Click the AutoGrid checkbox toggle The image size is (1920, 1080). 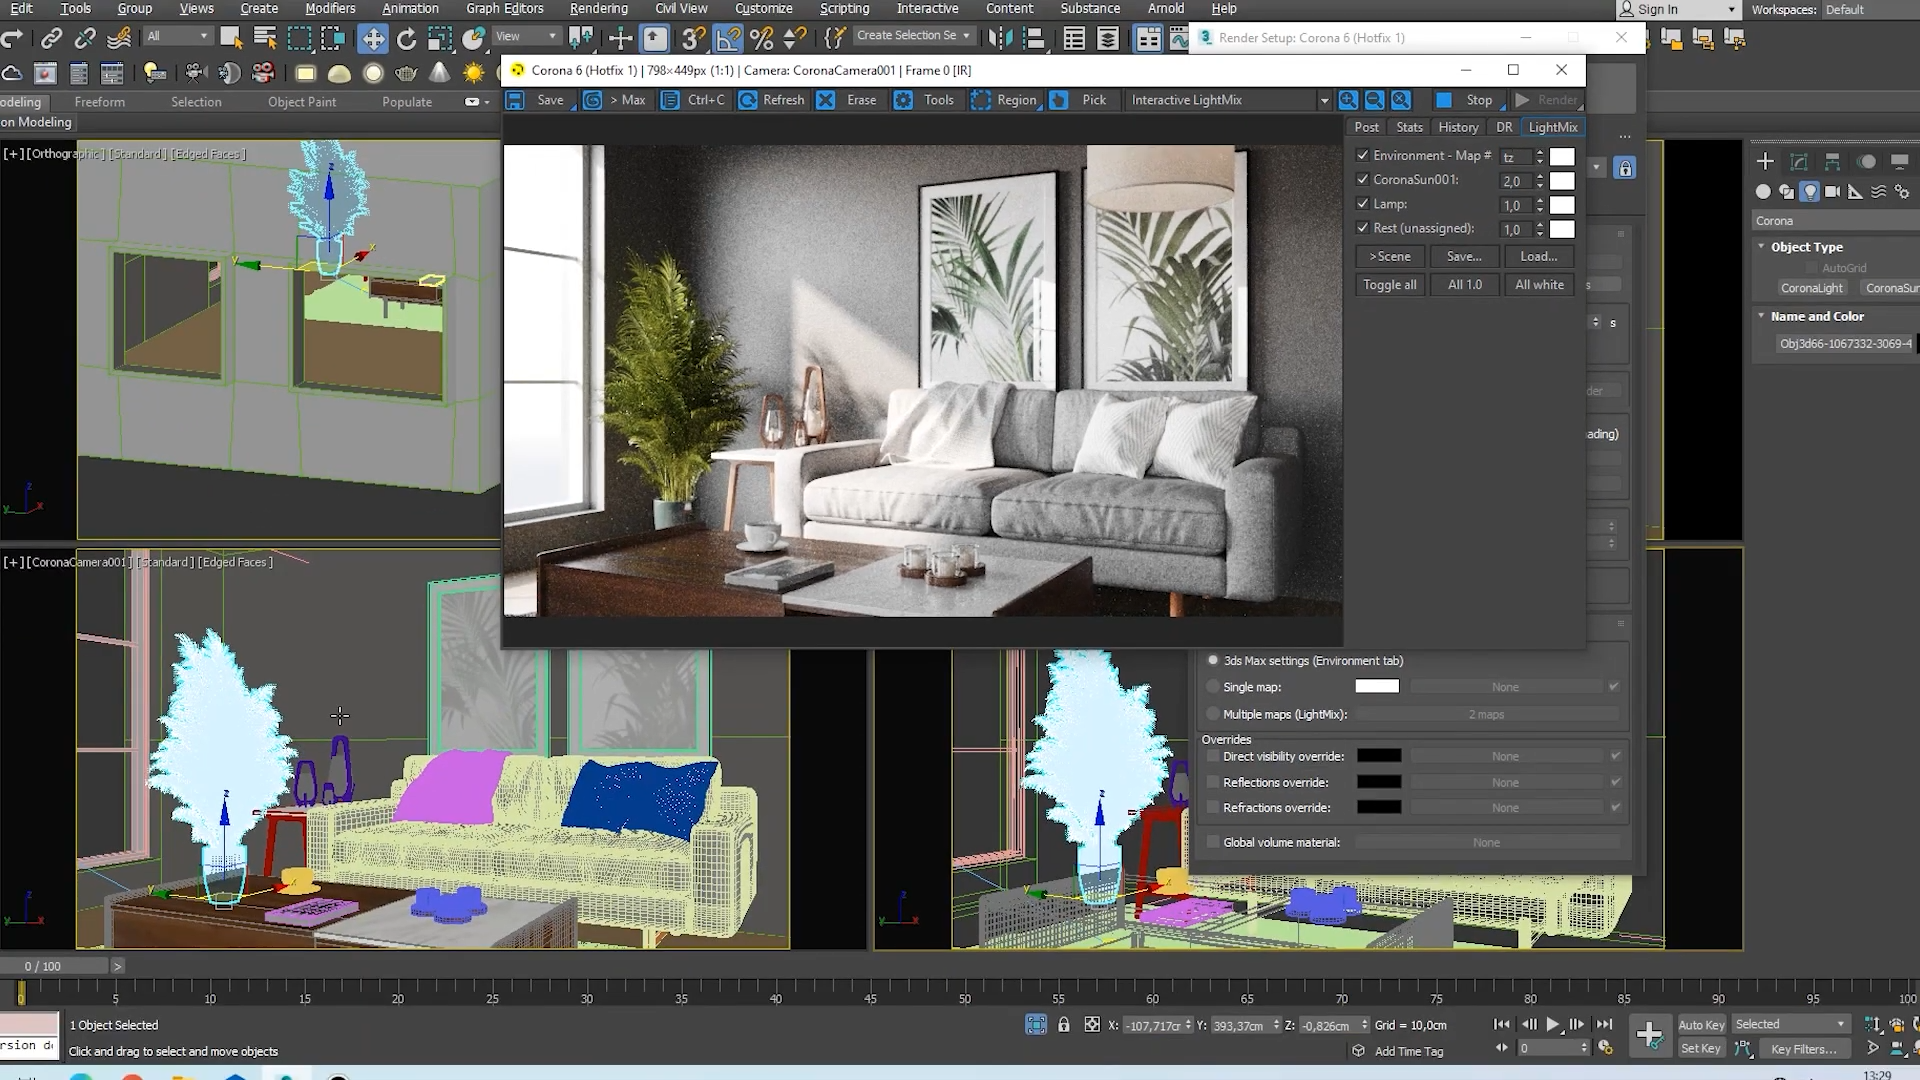1811,268
